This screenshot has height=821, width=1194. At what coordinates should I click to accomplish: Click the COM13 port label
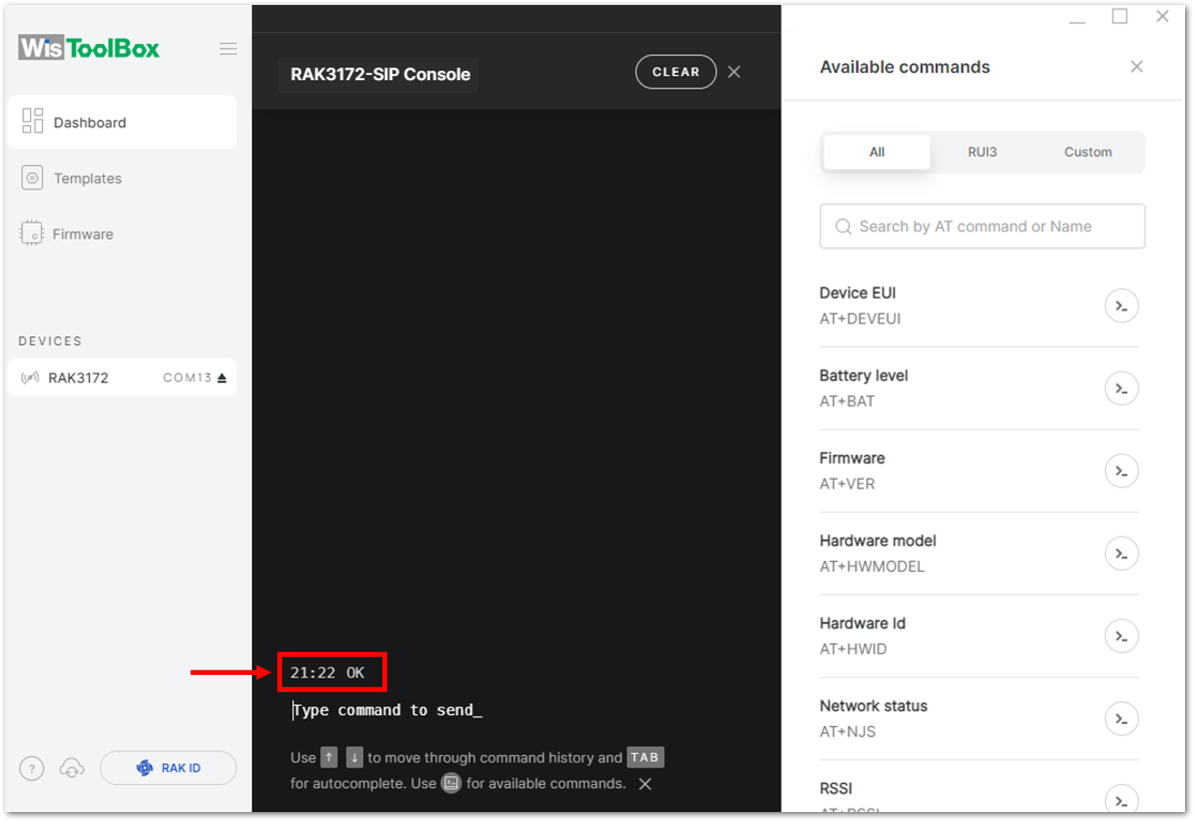[x=187, y=378]
